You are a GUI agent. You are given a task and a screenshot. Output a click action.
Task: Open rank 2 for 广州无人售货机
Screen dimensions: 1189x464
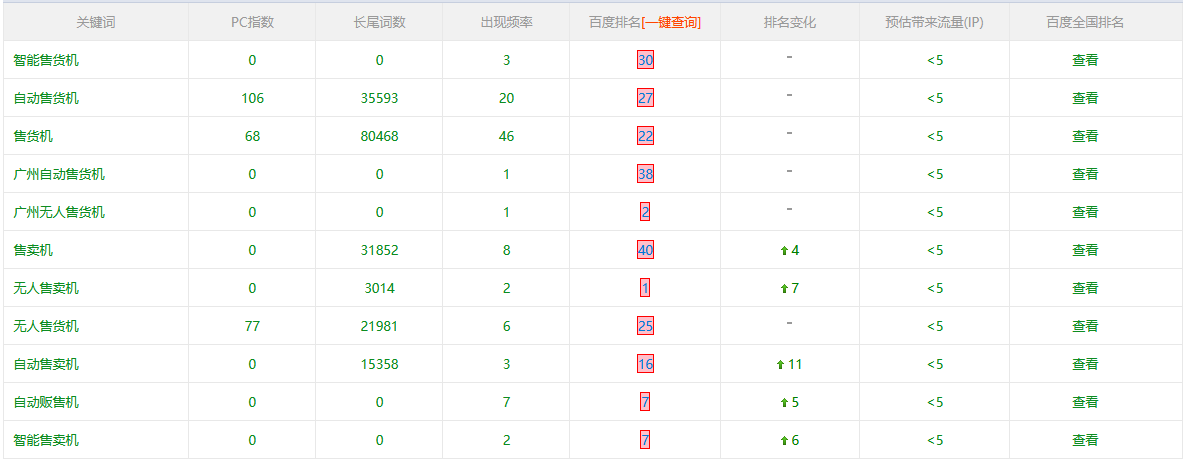coord(645,212)
